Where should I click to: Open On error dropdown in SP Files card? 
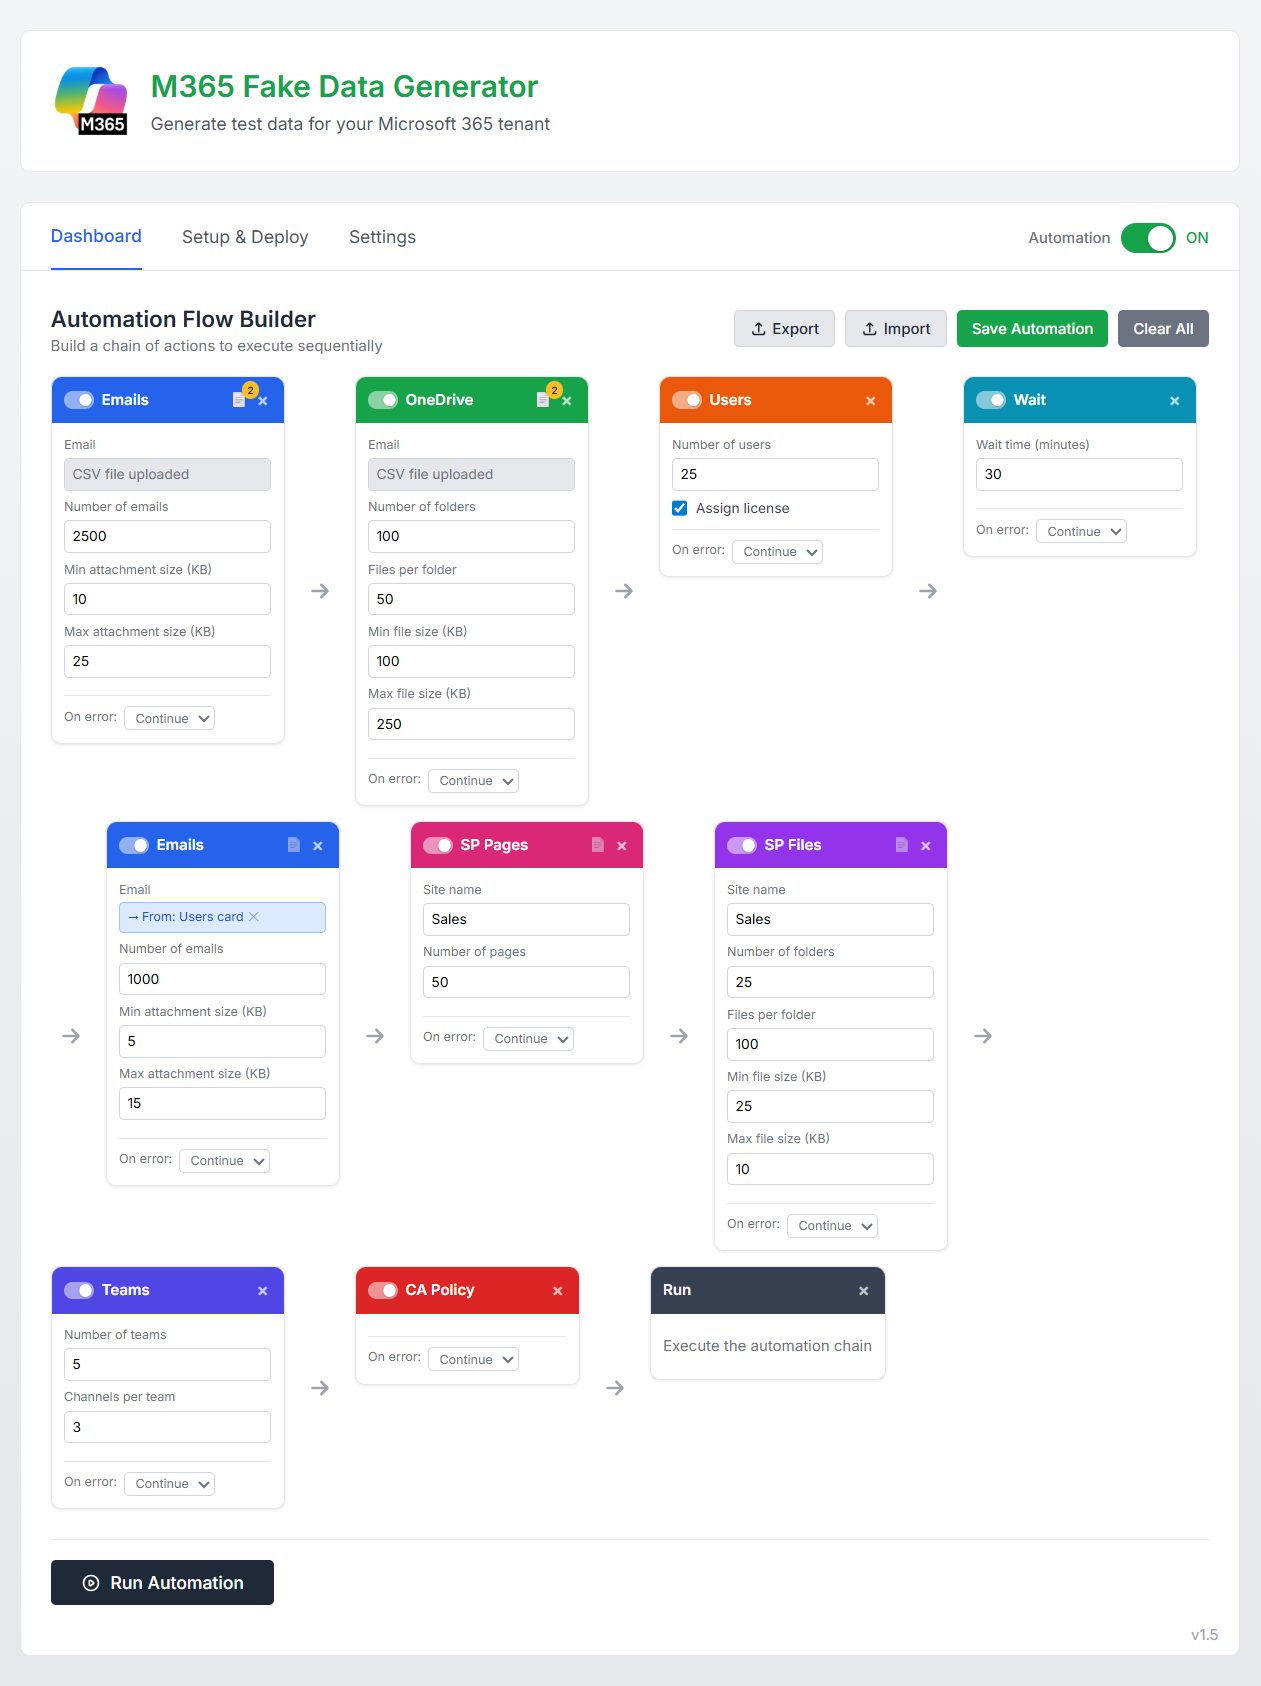[x=832, y=1226]
